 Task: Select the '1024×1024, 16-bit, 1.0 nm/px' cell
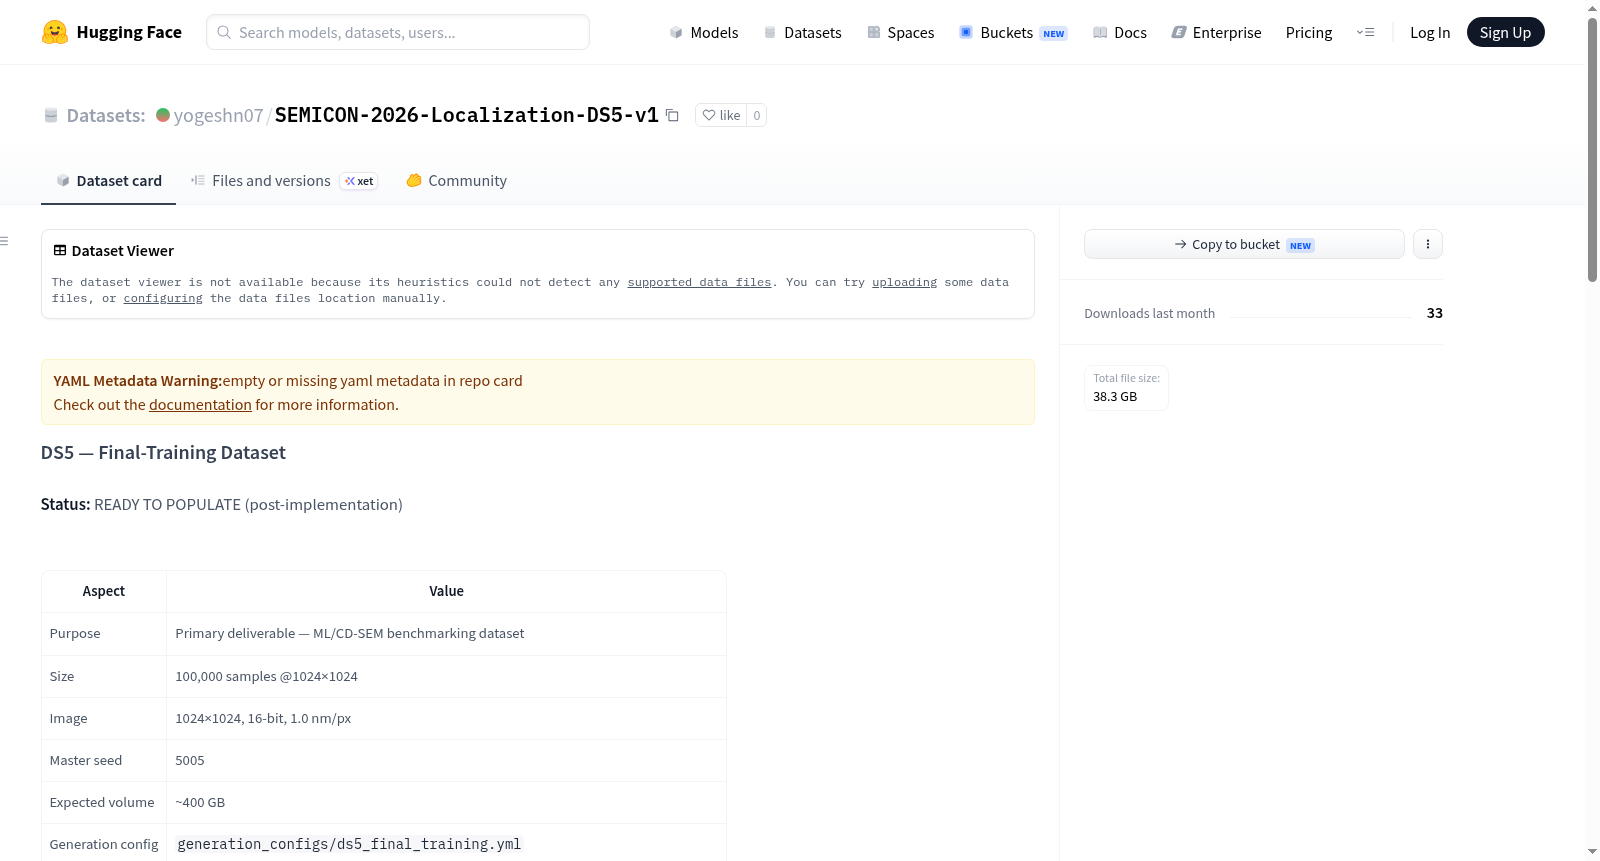coord(446,719)
